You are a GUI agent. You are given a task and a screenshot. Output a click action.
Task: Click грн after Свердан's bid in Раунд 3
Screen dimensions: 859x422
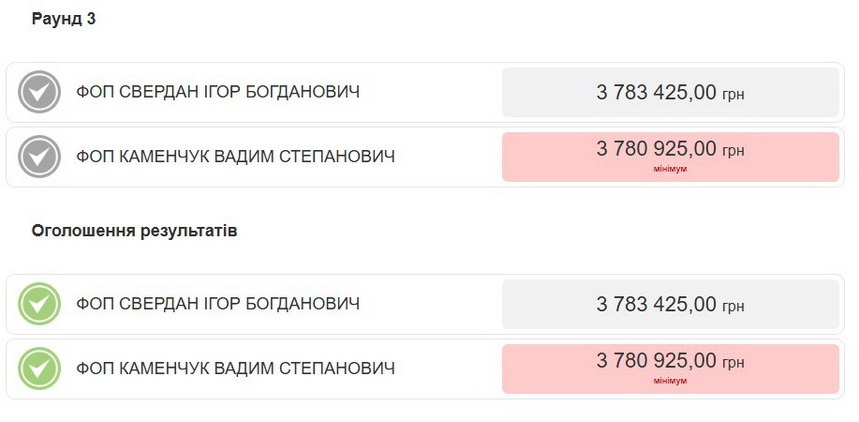click(x=733, y=95)
